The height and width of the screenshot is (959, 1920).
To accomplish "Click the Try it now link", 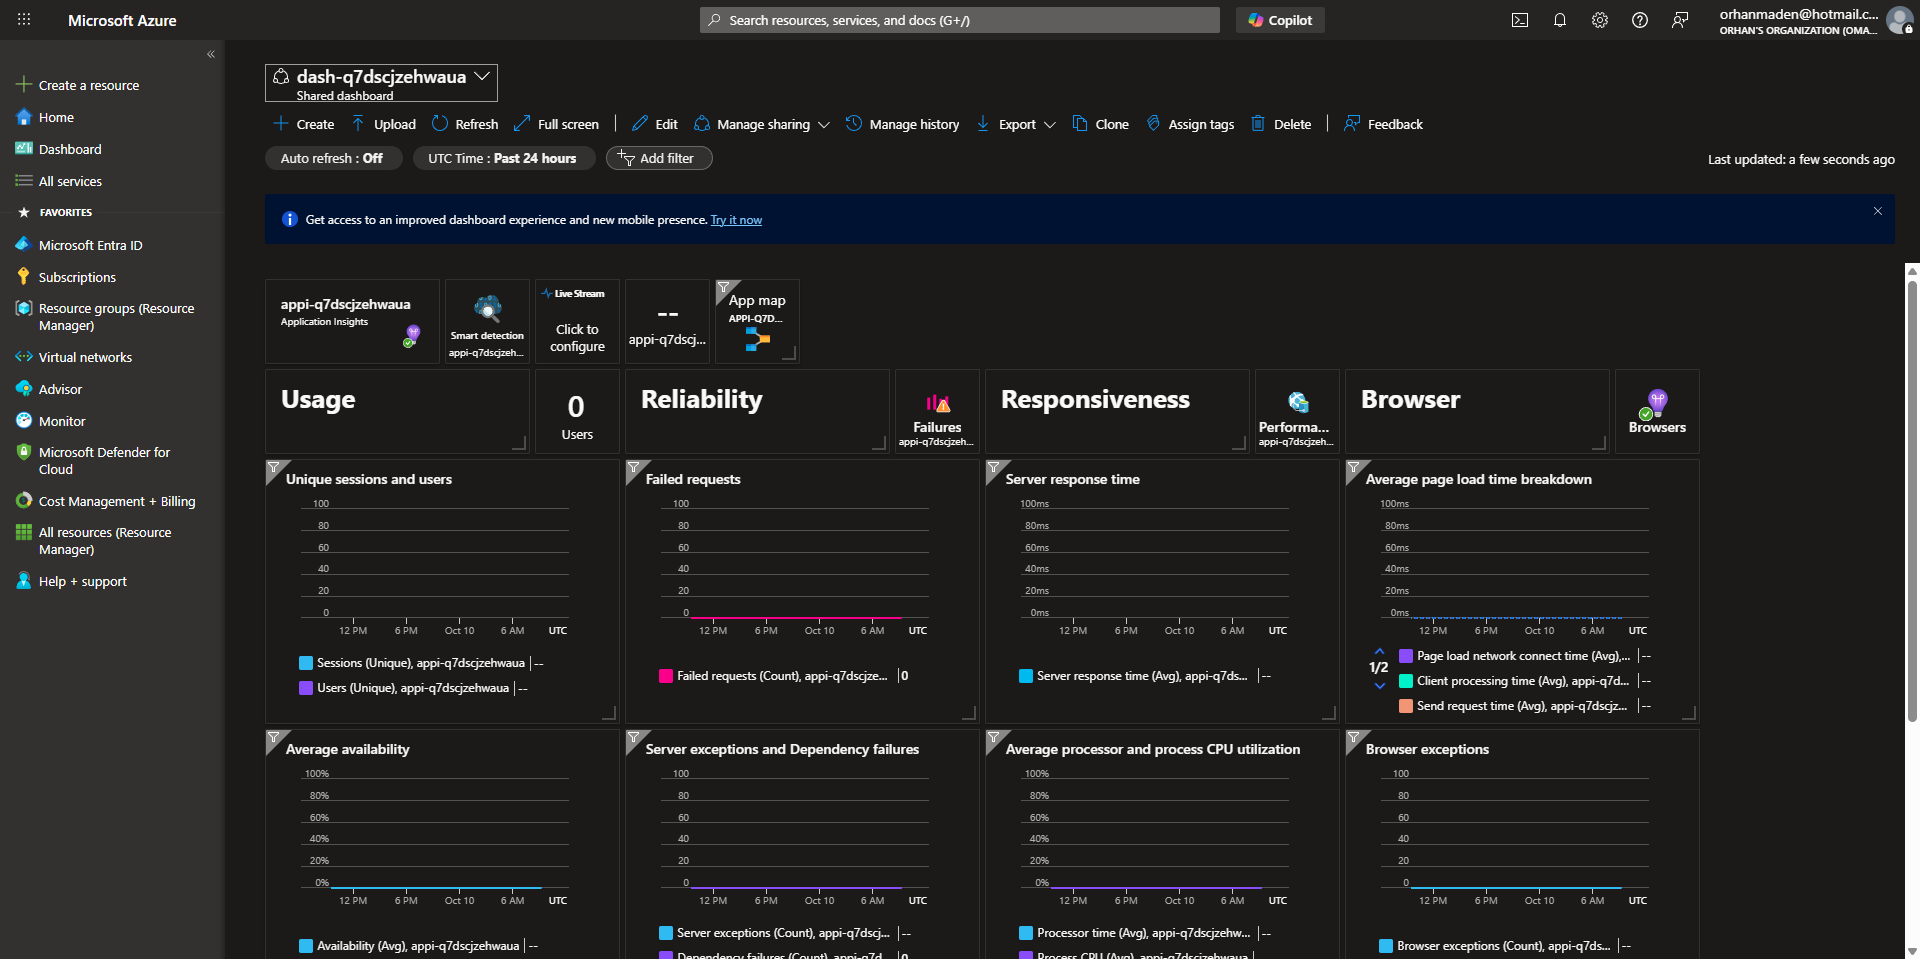I will tap(736, 219).
